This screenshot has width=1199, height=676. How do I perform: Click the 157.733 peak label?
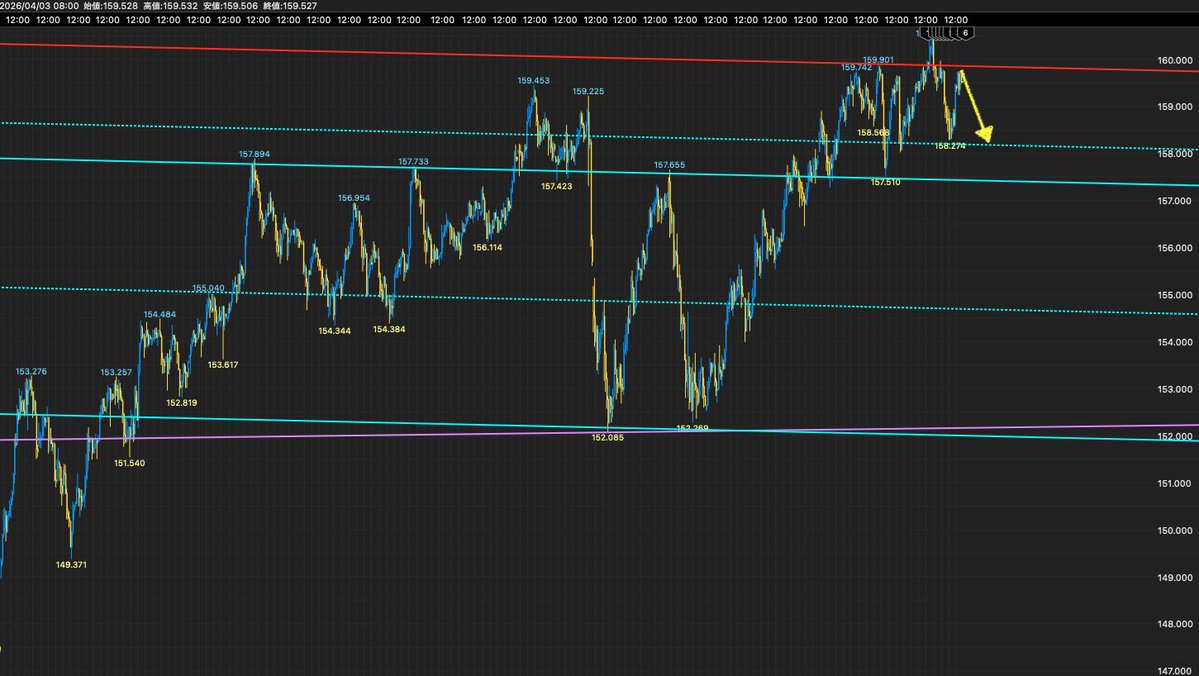(x=413, y=161)
